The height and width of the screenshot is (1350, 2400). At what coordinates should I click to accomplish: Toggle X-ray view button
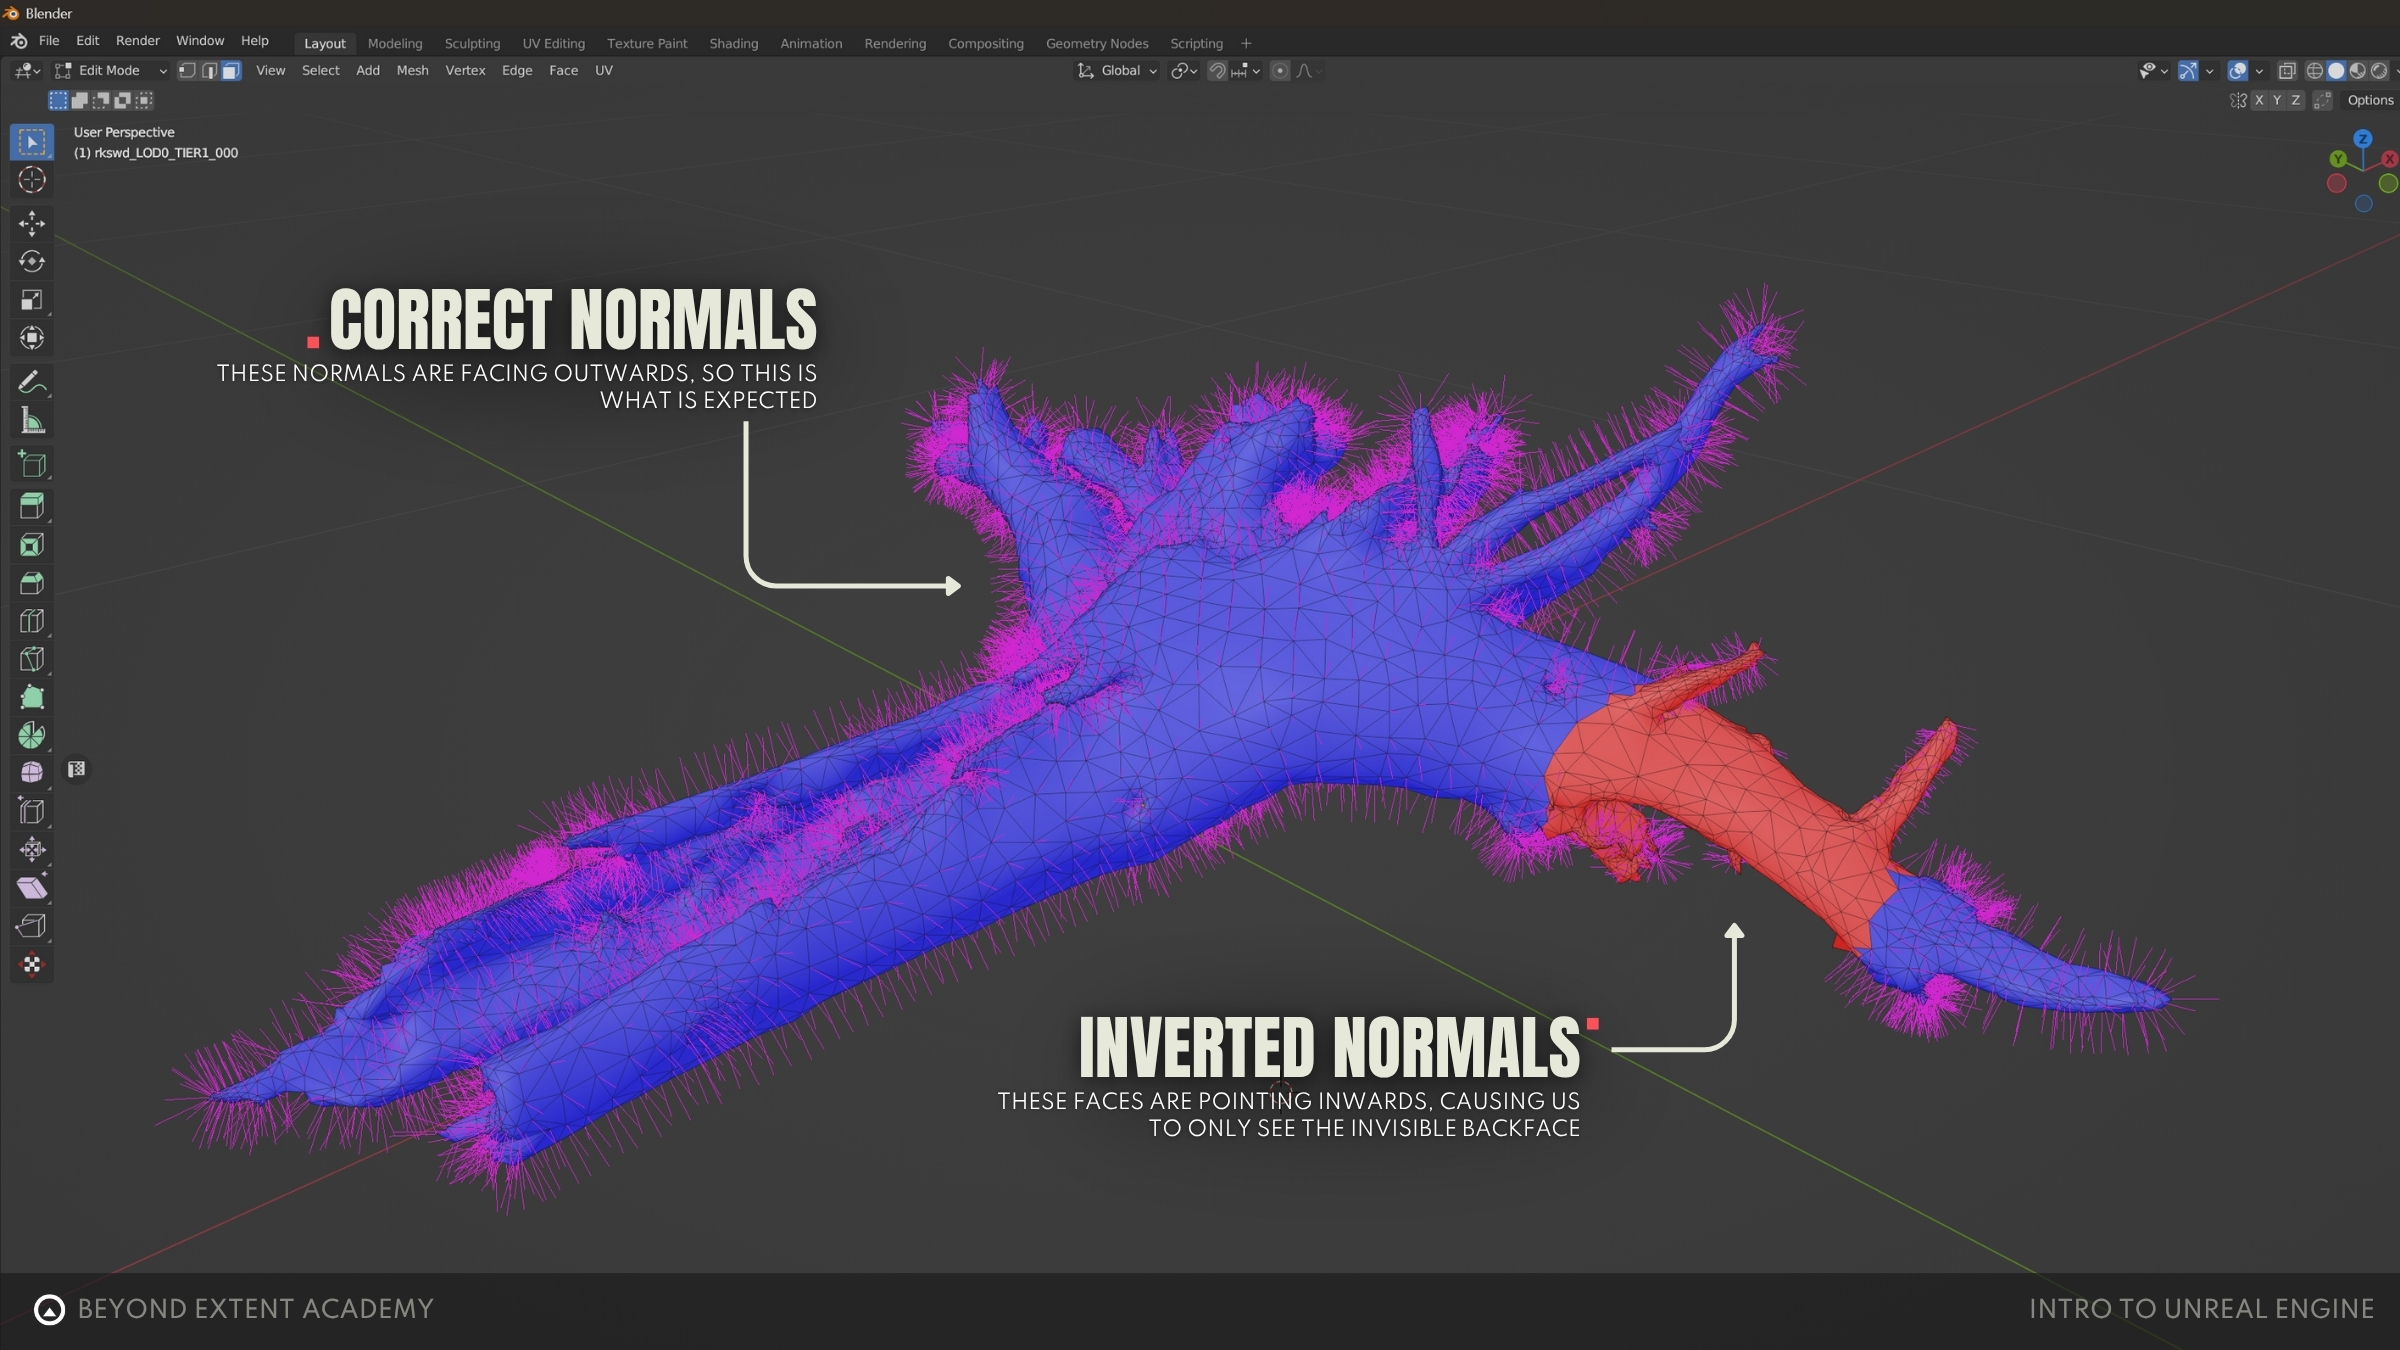pos(2287,71)
